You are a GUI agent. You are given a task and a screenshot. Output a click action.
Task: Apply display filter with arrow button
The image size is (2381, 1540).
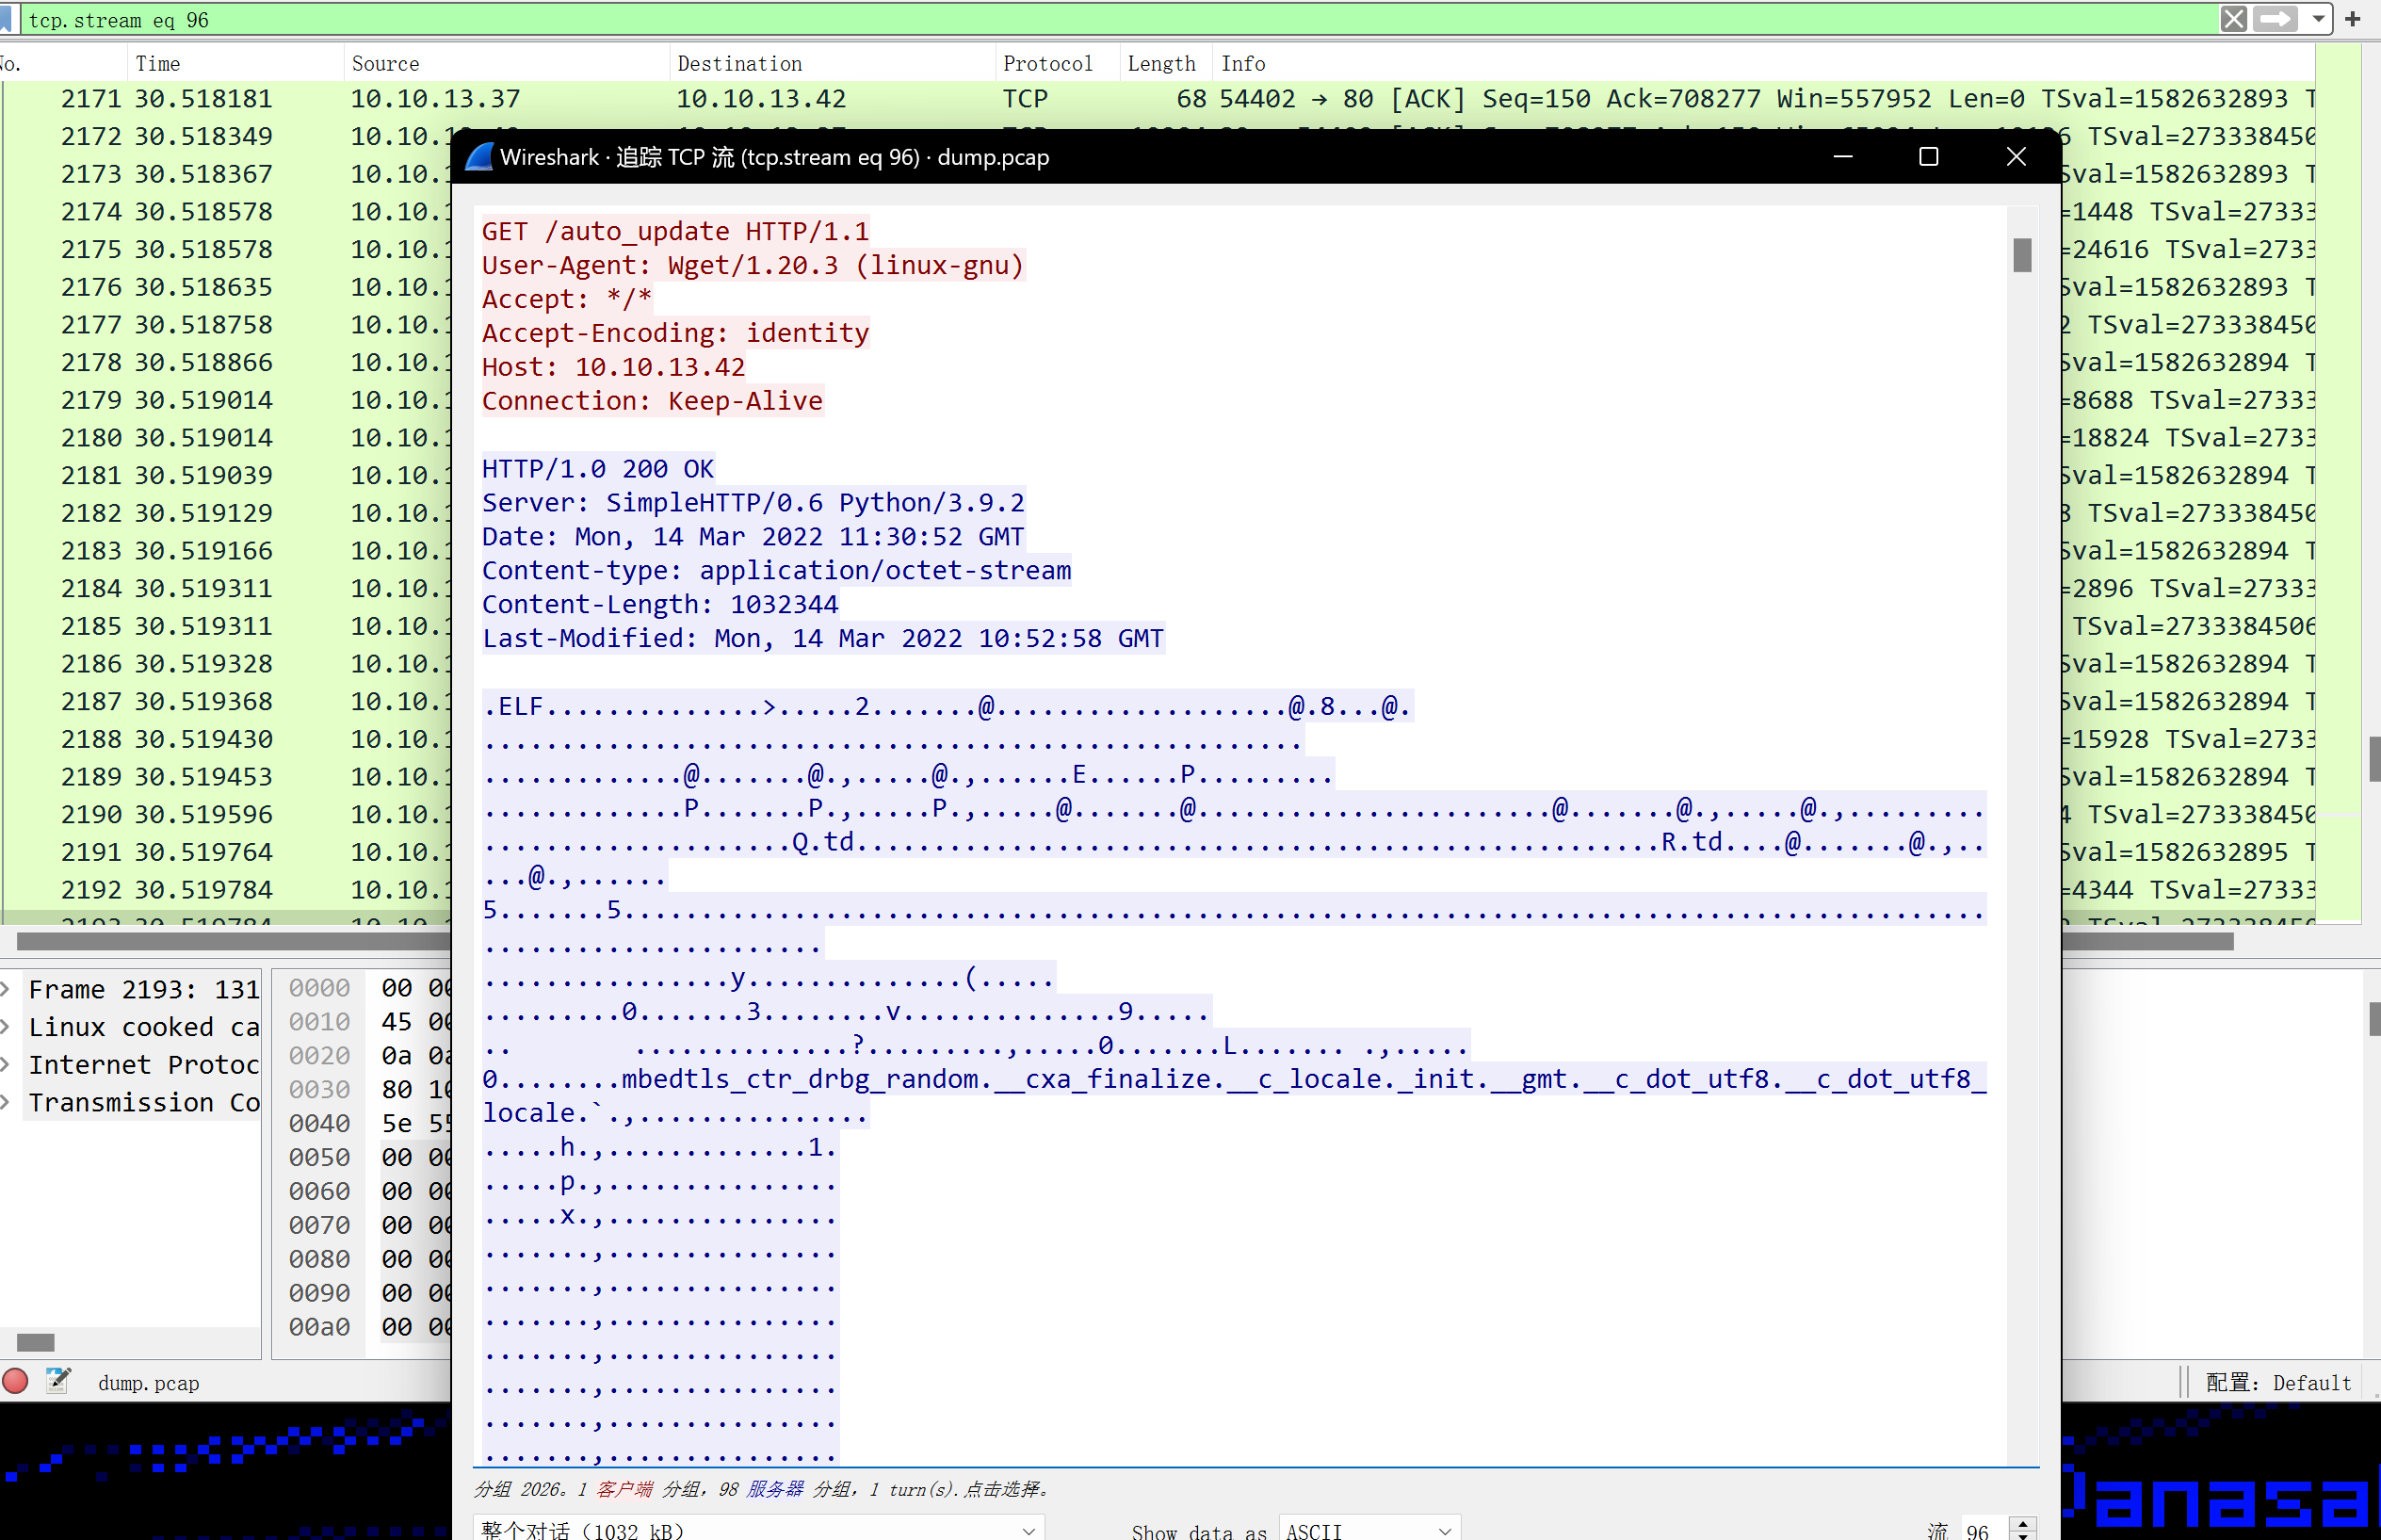point(2276,19)
